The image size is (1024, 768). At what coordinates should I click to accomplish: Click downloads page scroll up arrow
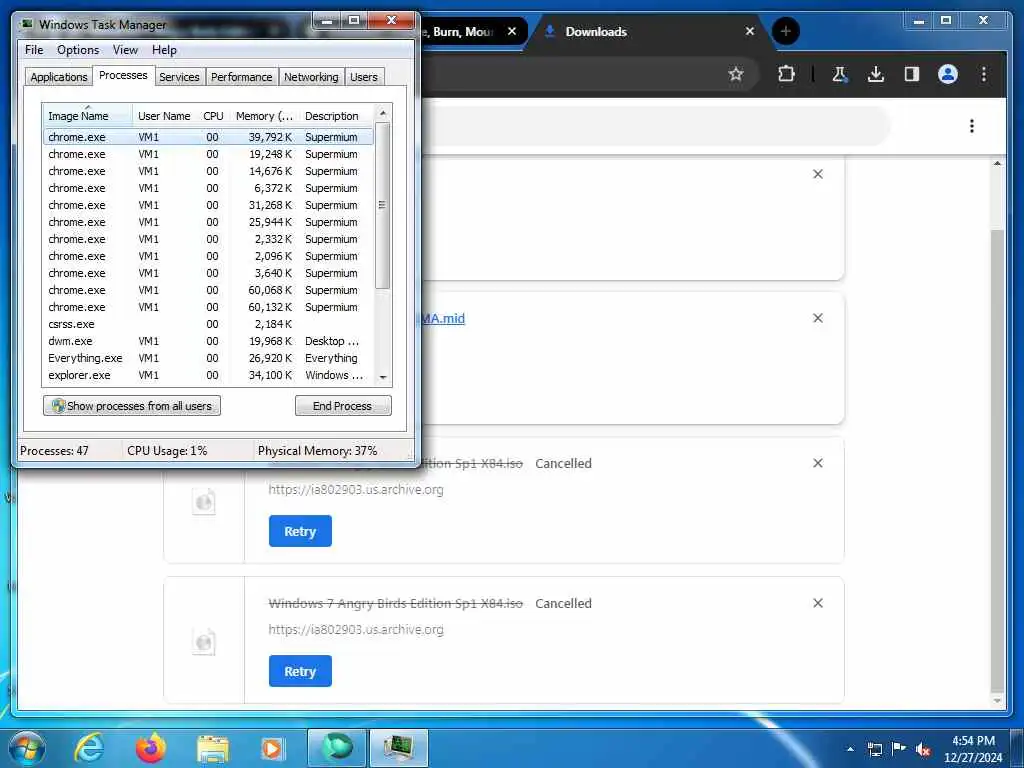point(997,163)
